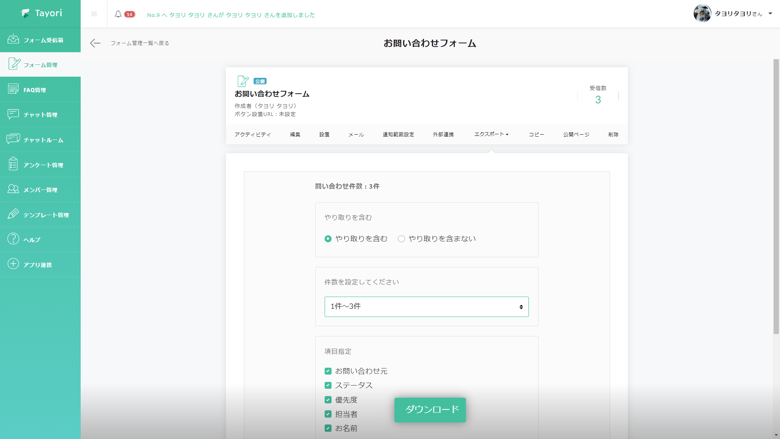Open チャット管理 from the sidebar
The height and width of the screenshot is (439, 780).
click(x=13, y=115)
